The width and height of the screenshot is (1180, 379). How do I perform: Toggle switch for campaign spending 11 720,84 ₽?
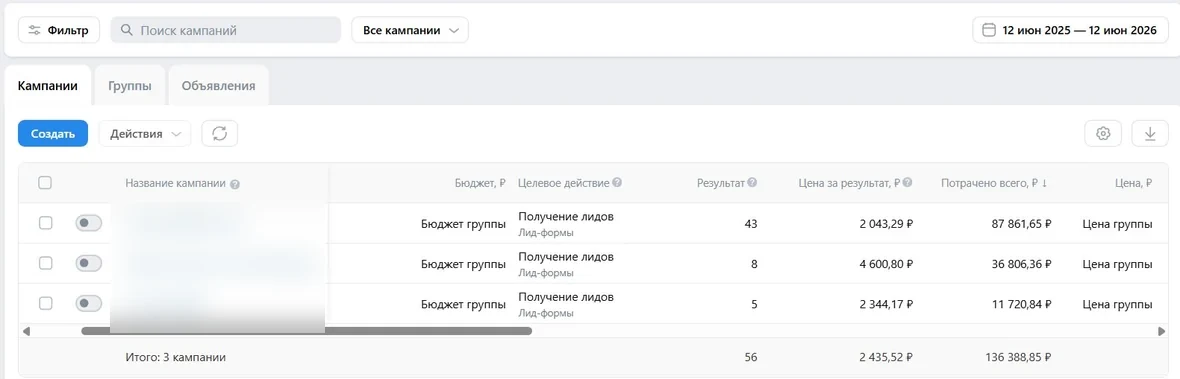(x=88, y=303)
